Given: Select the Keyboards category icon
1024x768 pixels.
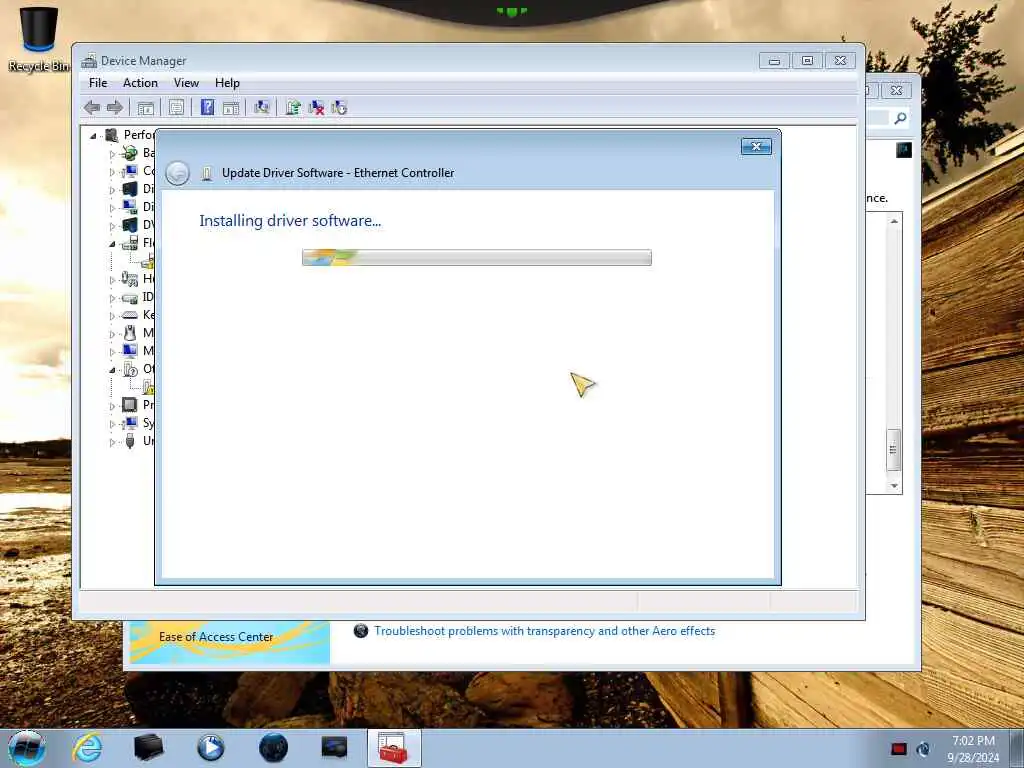Looking at the screenshot, I should pyautogui.click(x=130, y=315).
